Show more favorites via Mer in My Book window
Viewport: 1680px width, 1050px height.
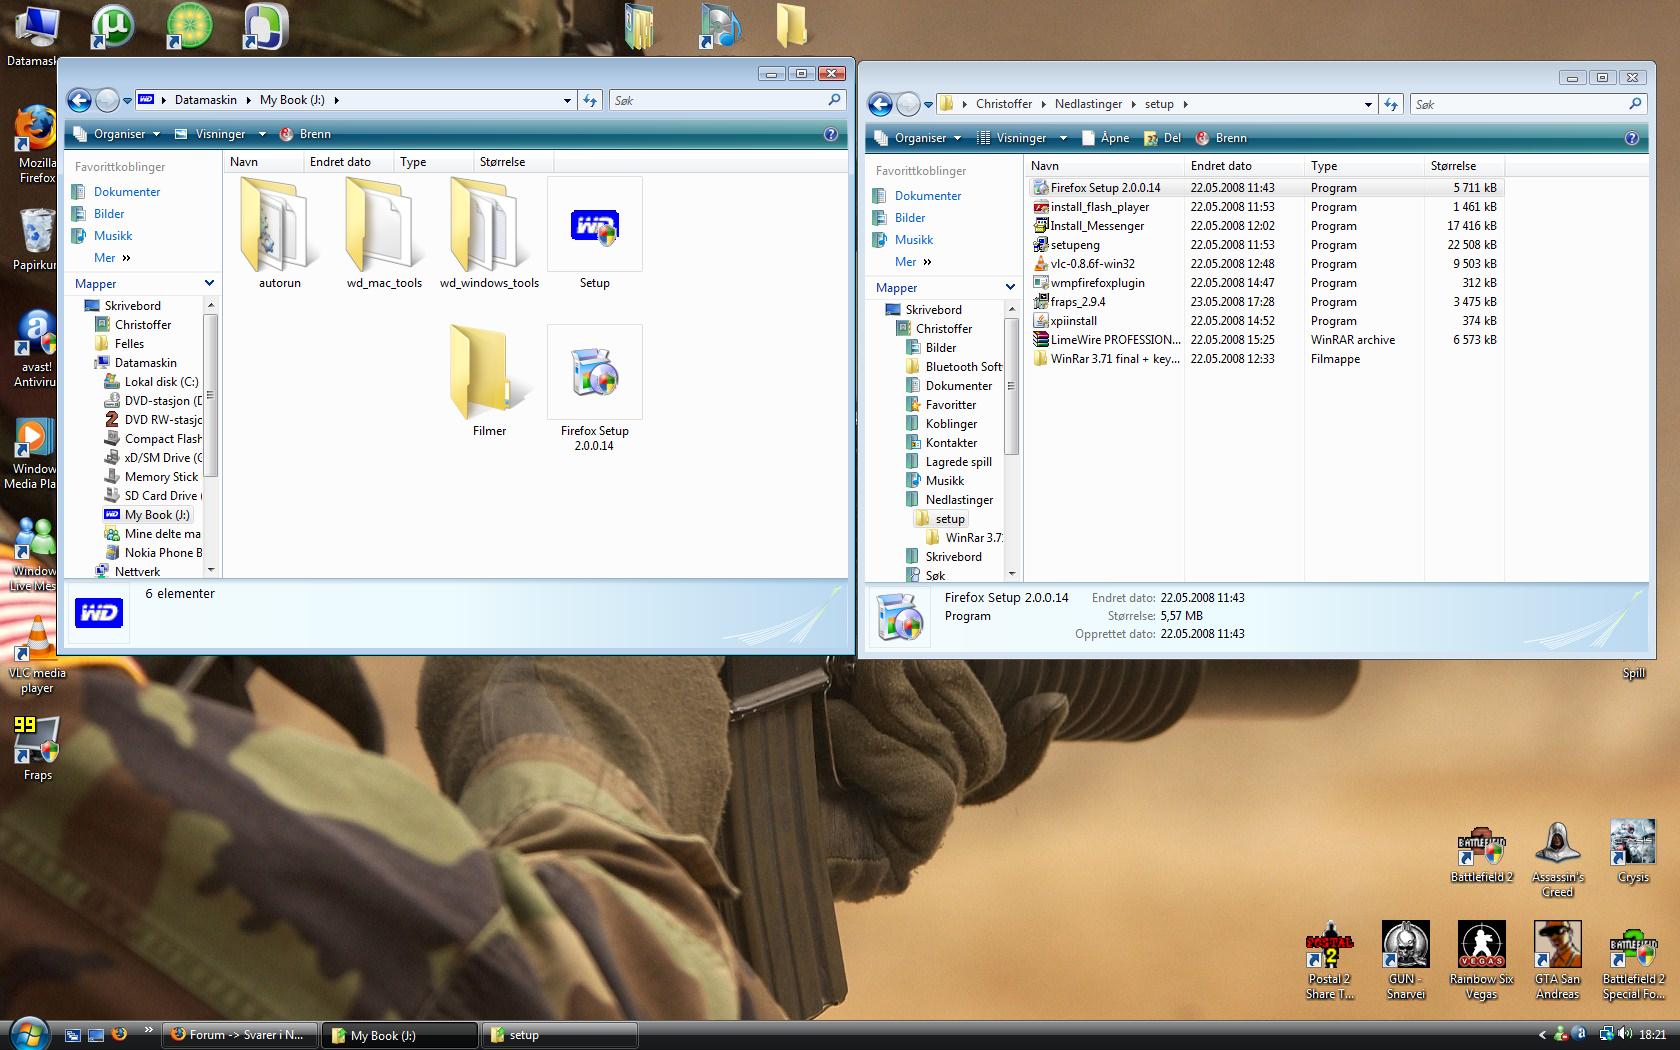pyautogui.click(x=112, y=258)
